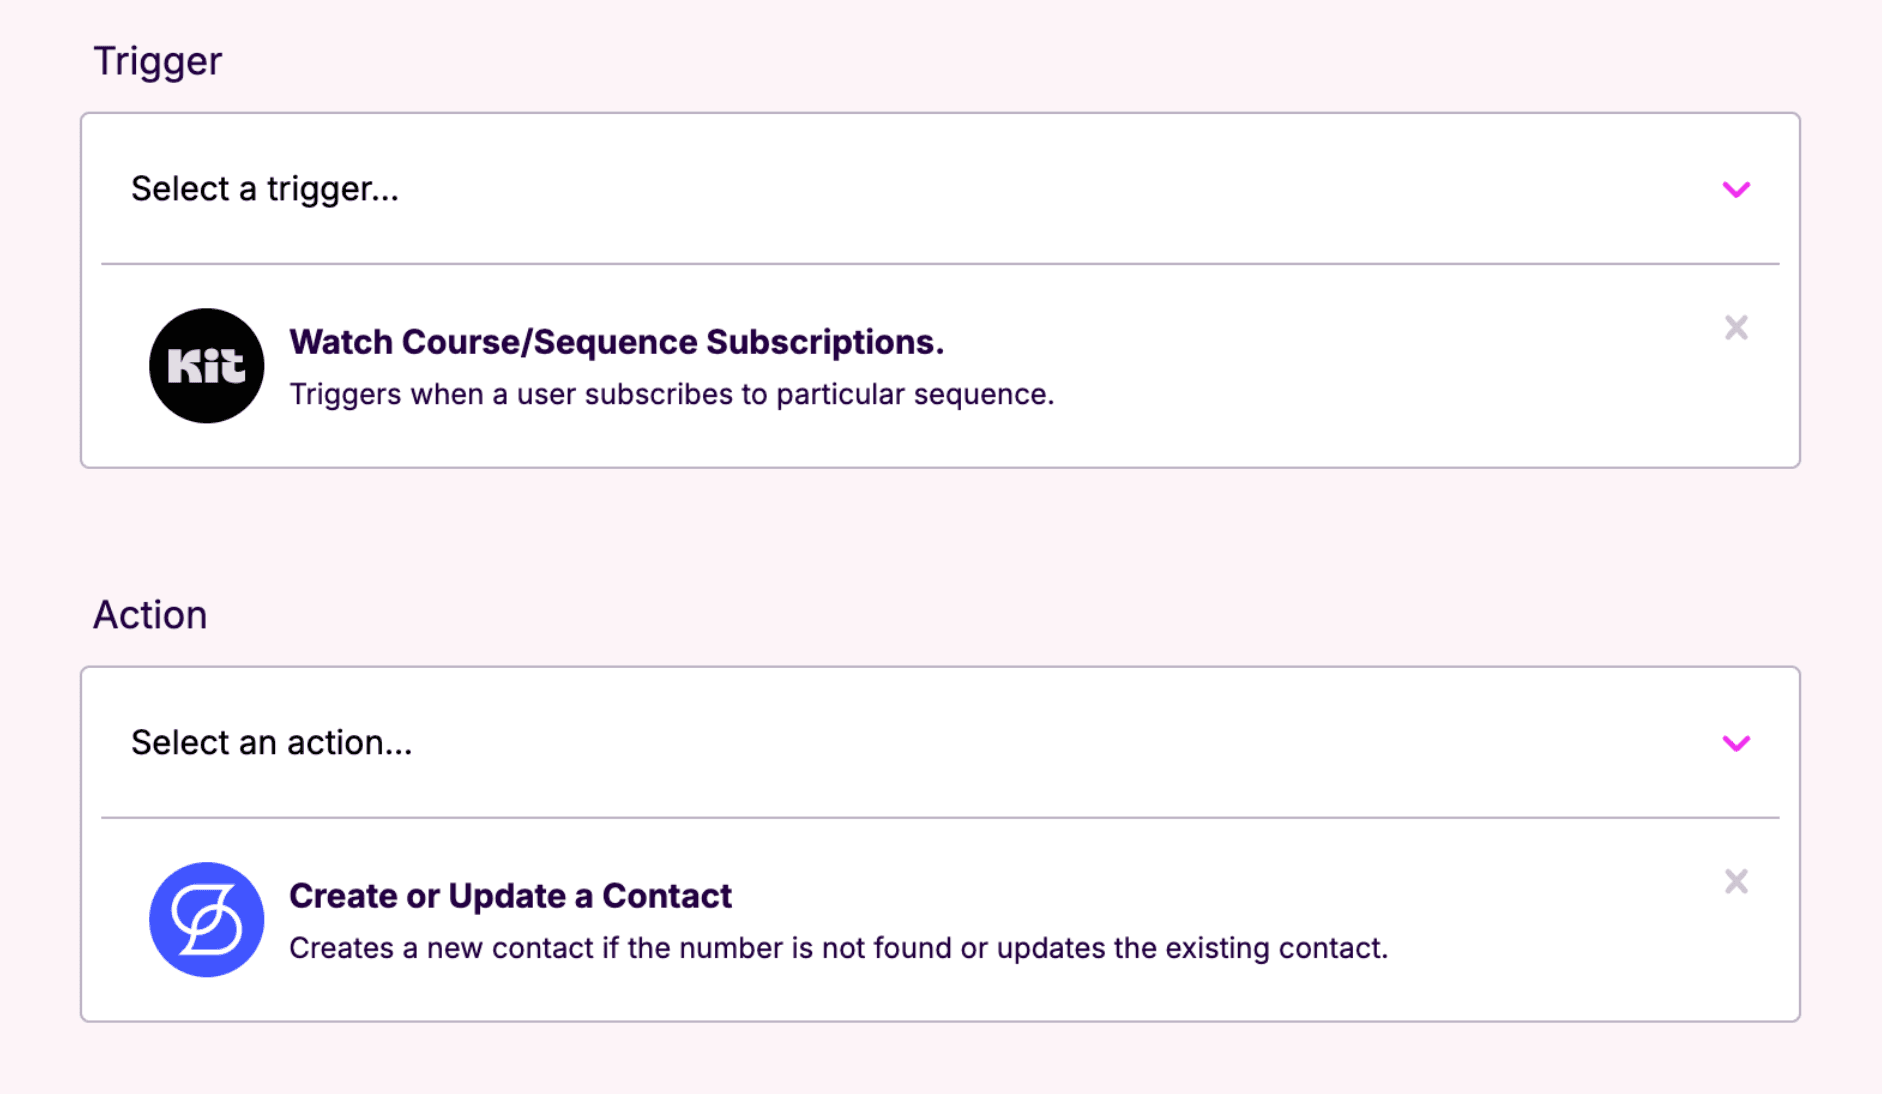
Task: Click the blue contact app logo icon
Action: pos(206,920)
